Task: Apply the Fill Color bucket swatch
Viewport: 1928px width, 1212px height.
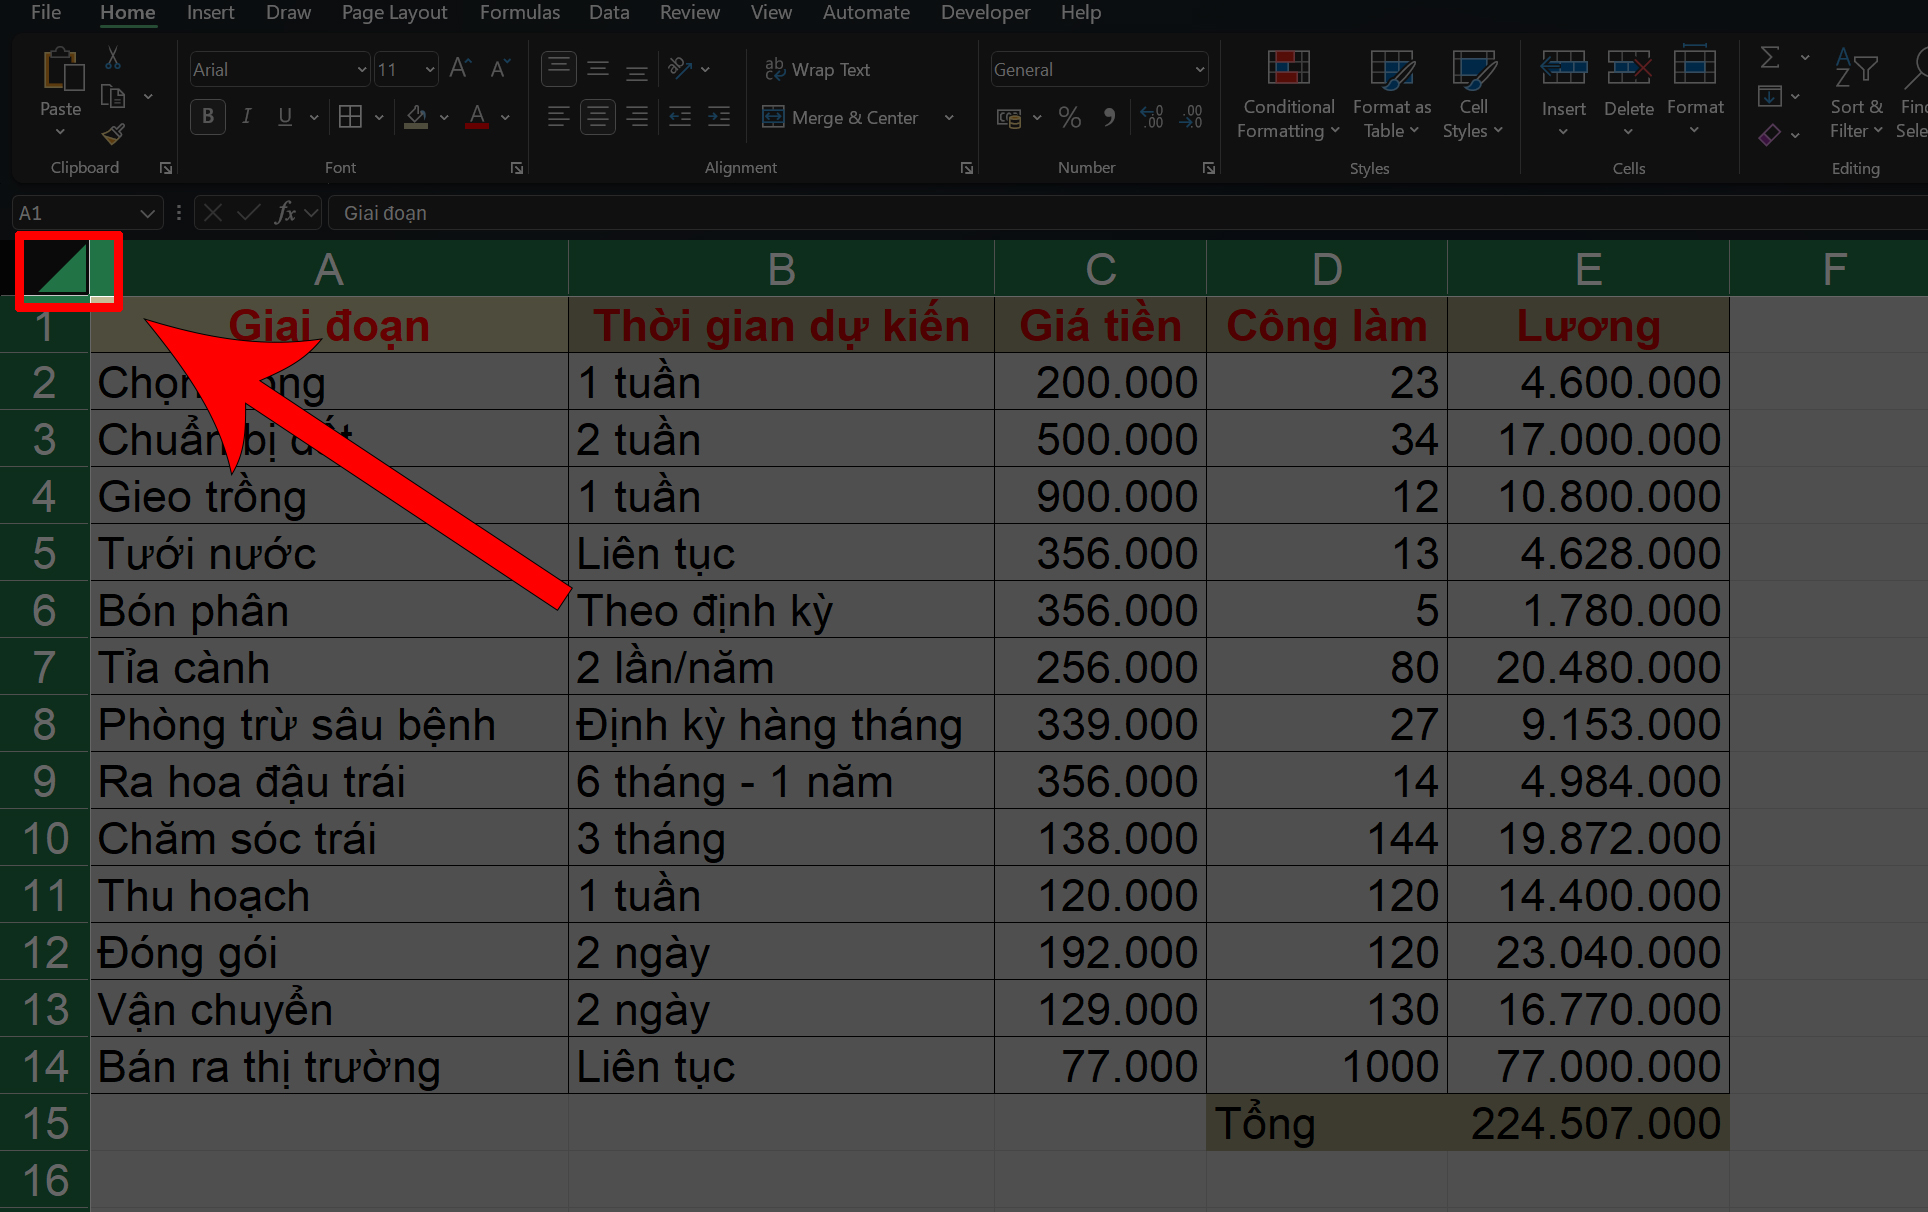Action: [x=417, y=117]
